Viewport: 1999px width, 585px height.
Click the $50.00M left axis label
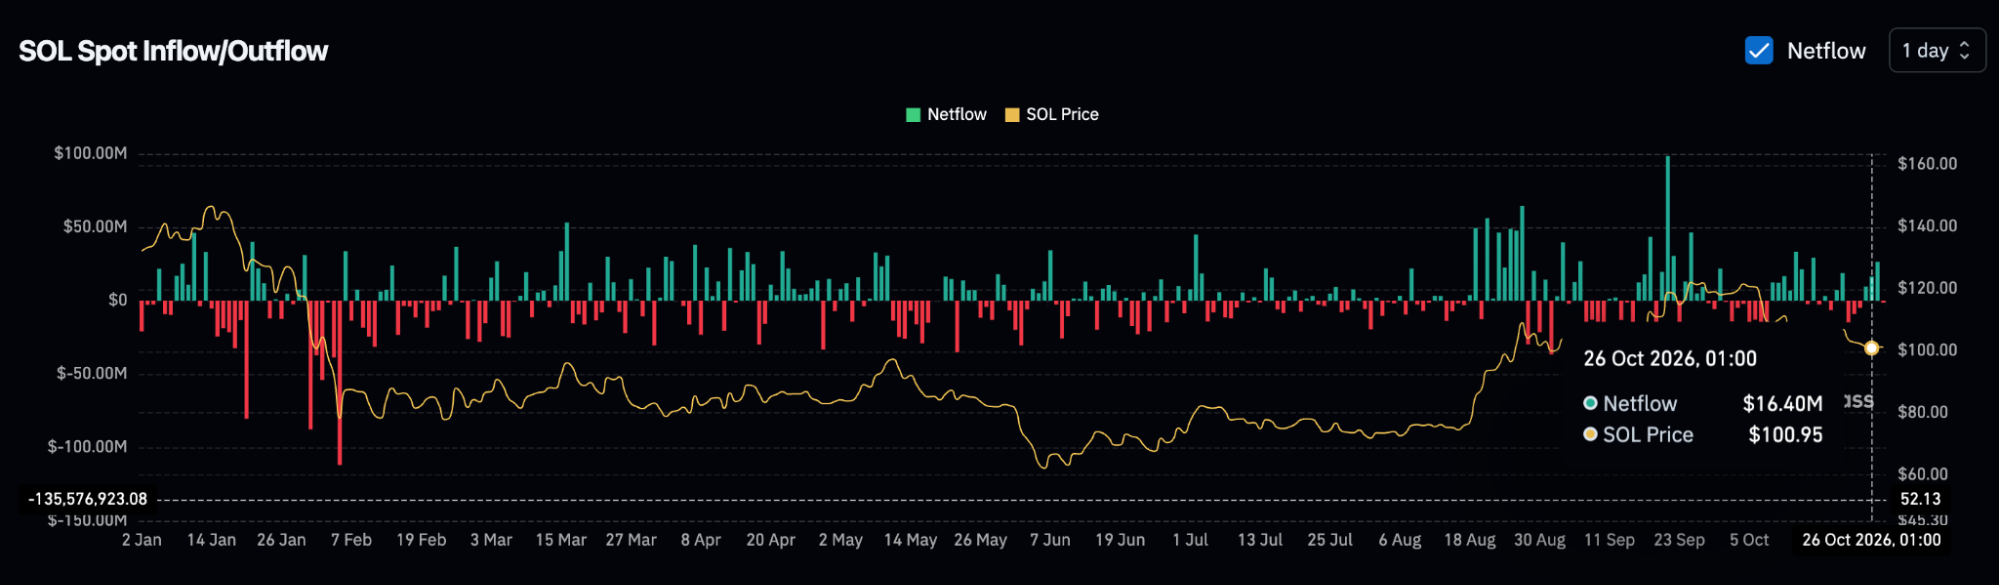point(95,226)
